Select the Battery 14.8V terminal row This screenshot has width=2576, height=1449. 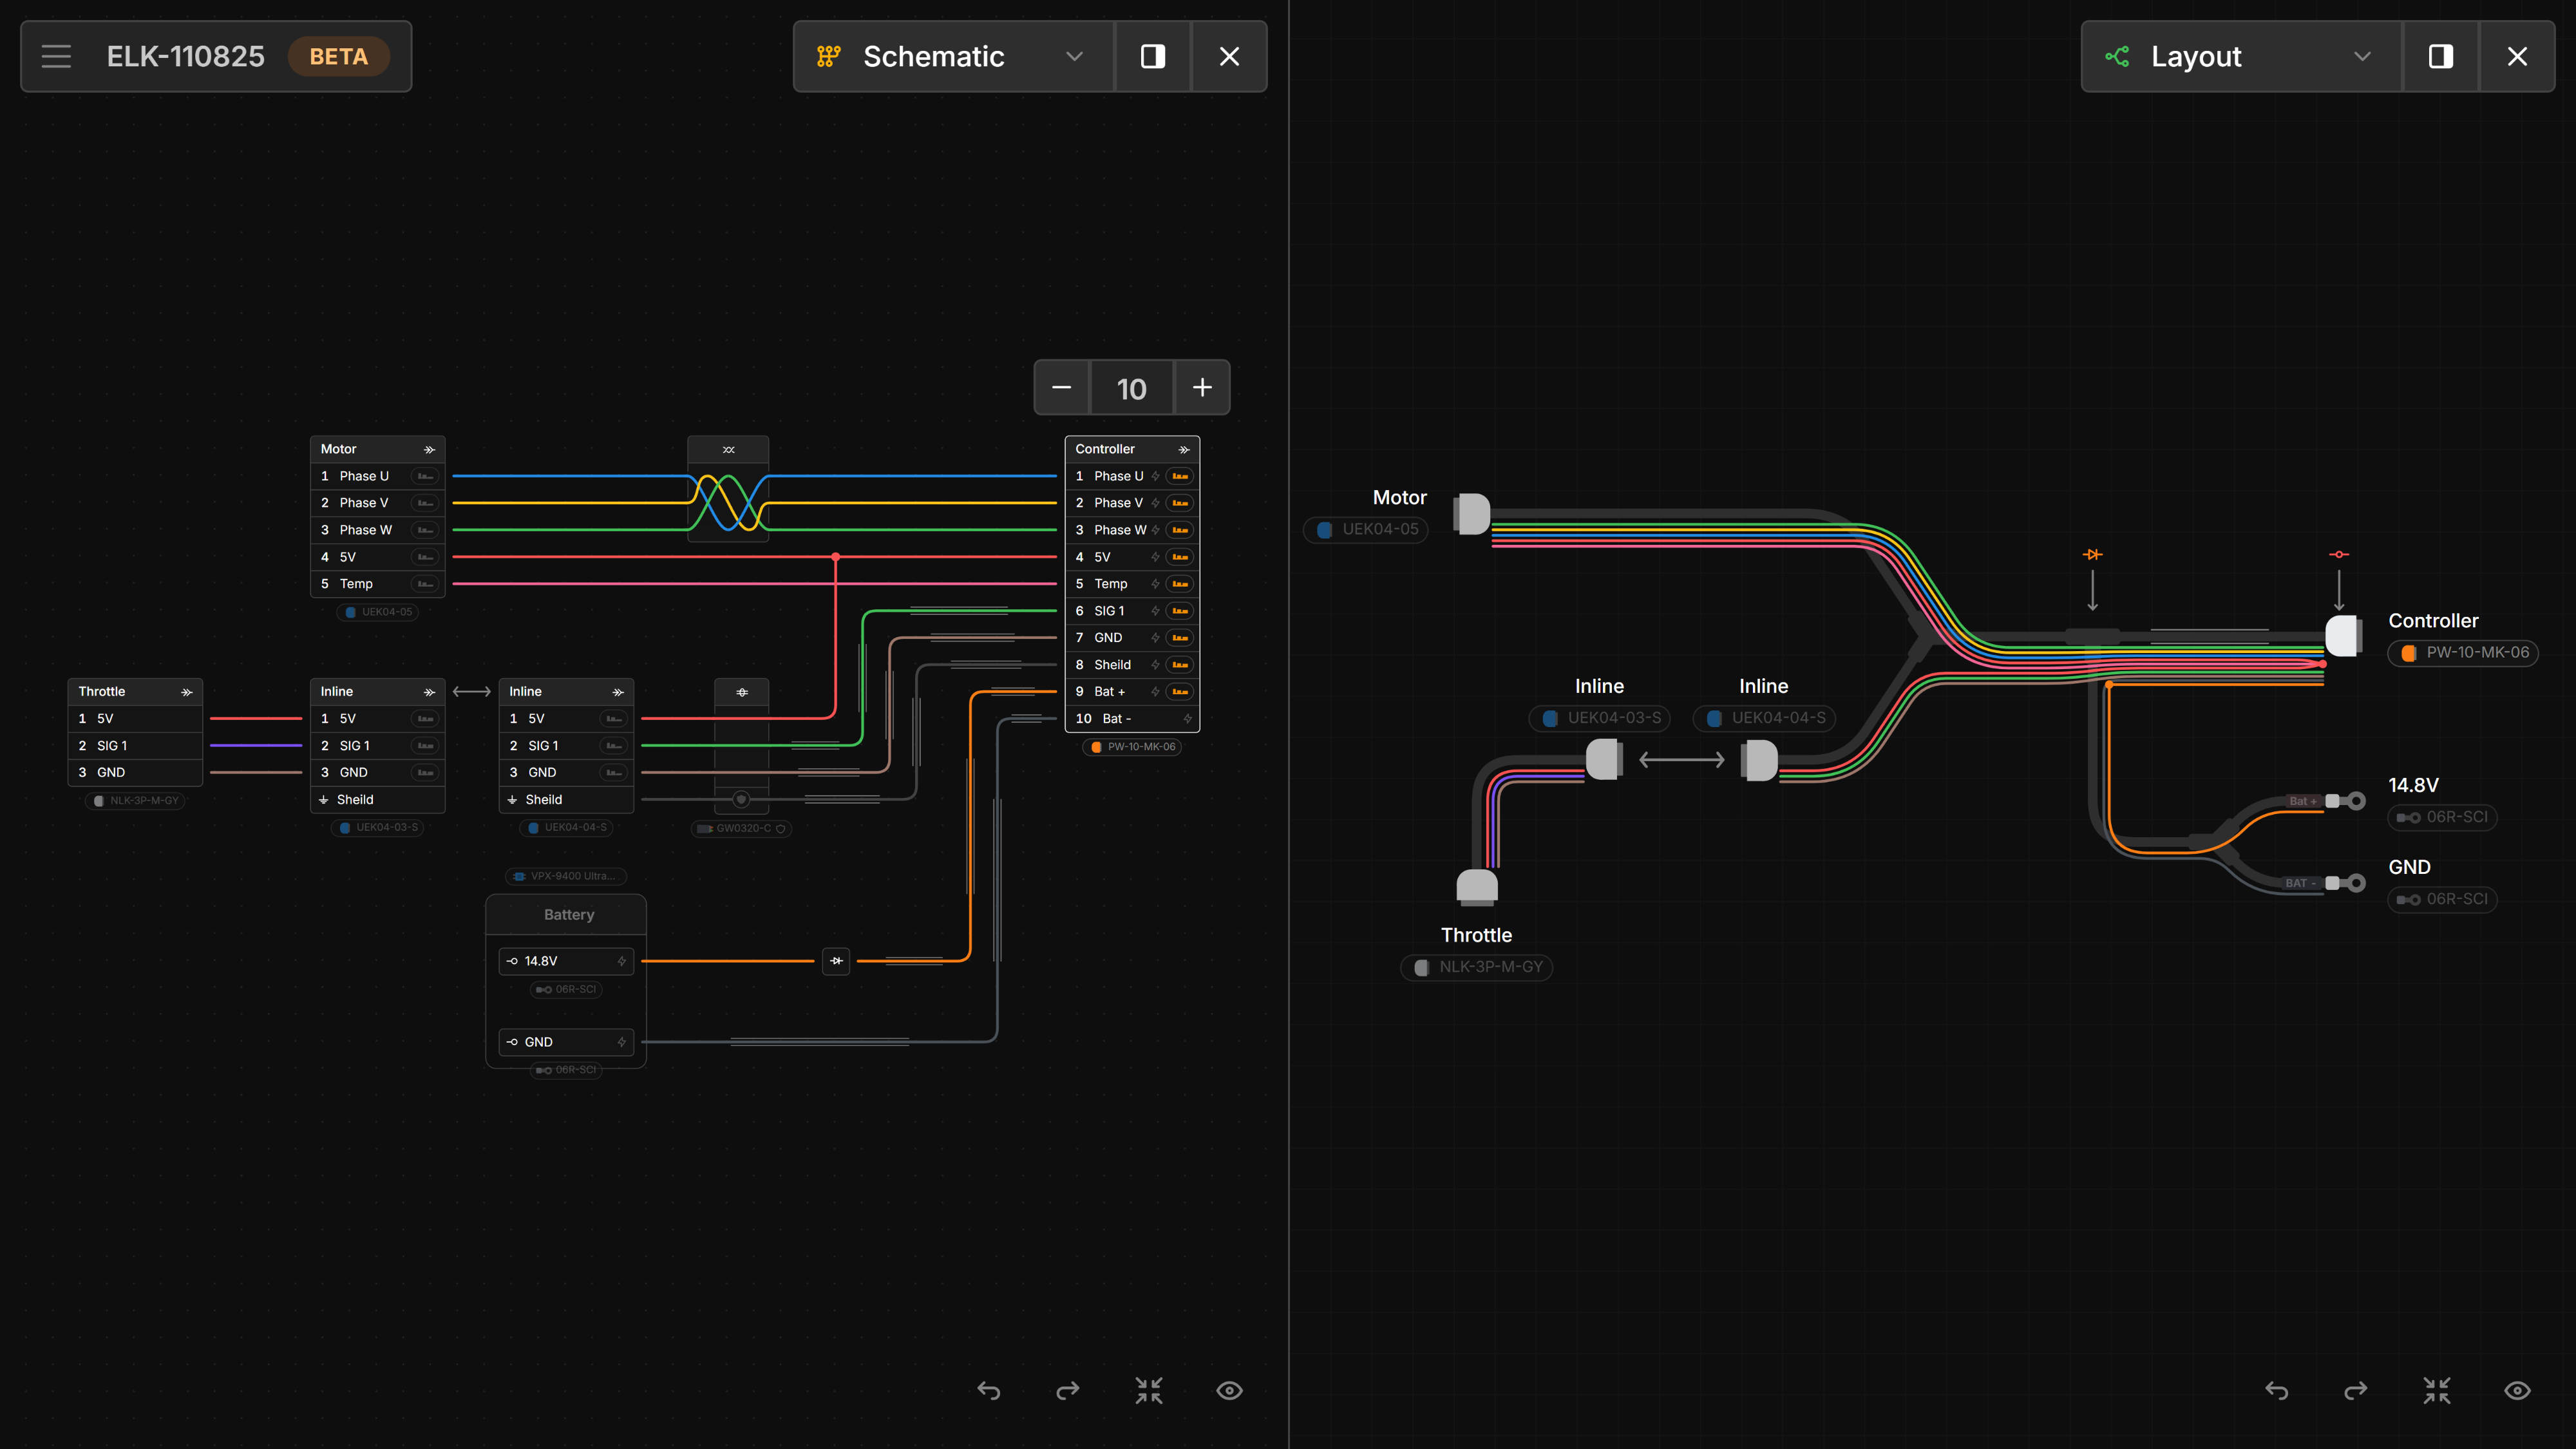[x=566, y=961]
